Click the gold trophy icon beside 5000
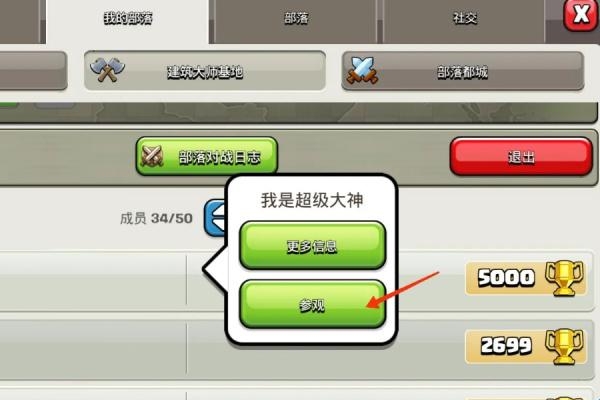Viewport: 600px width, 400px height. tap(564, 278)
